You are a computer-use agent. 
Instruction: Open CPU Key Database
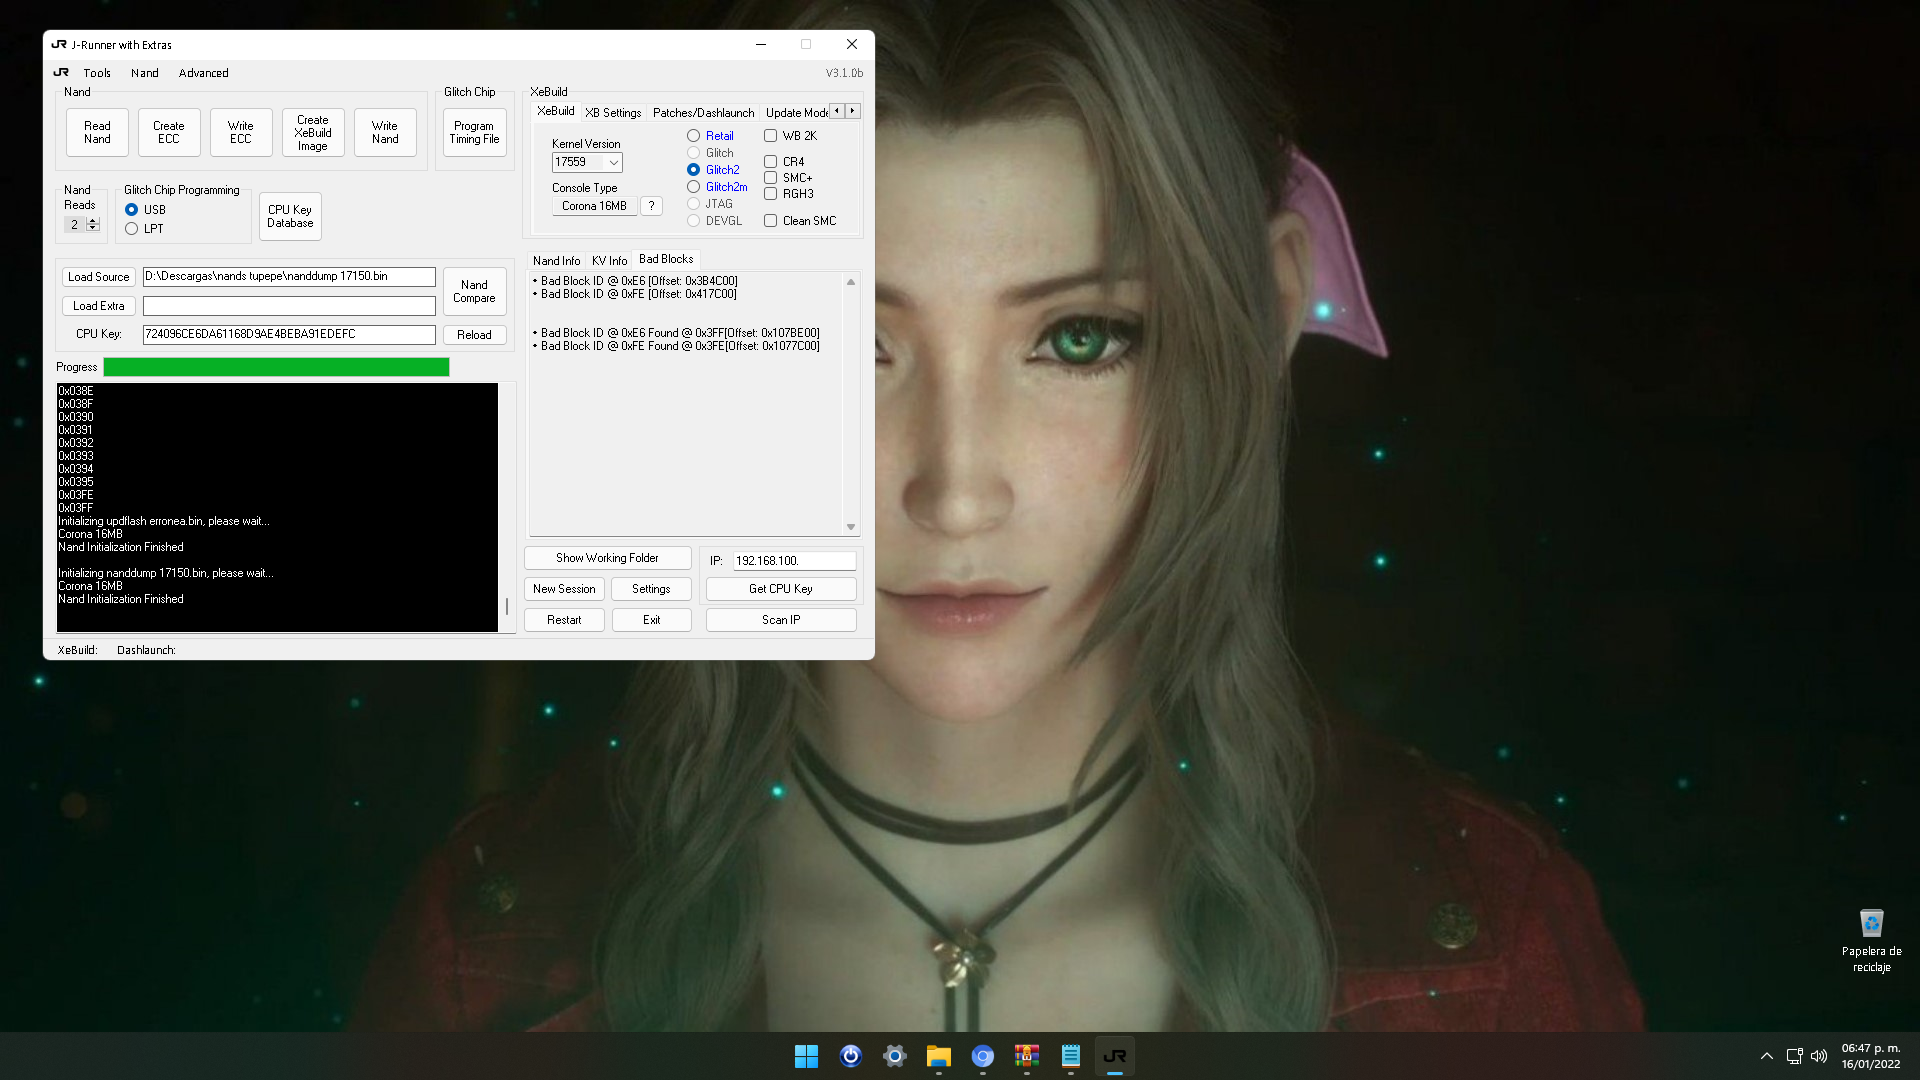point(290,216)
